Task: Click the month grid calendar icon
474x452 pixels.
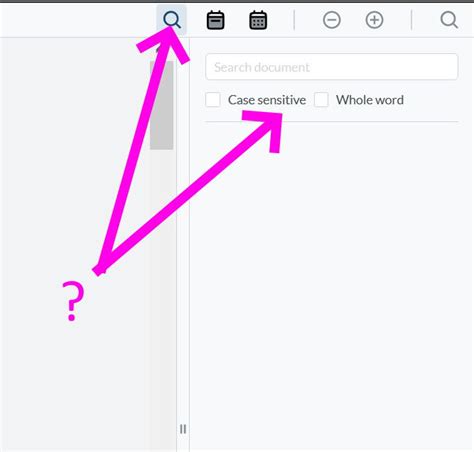Action: [258, 20]
